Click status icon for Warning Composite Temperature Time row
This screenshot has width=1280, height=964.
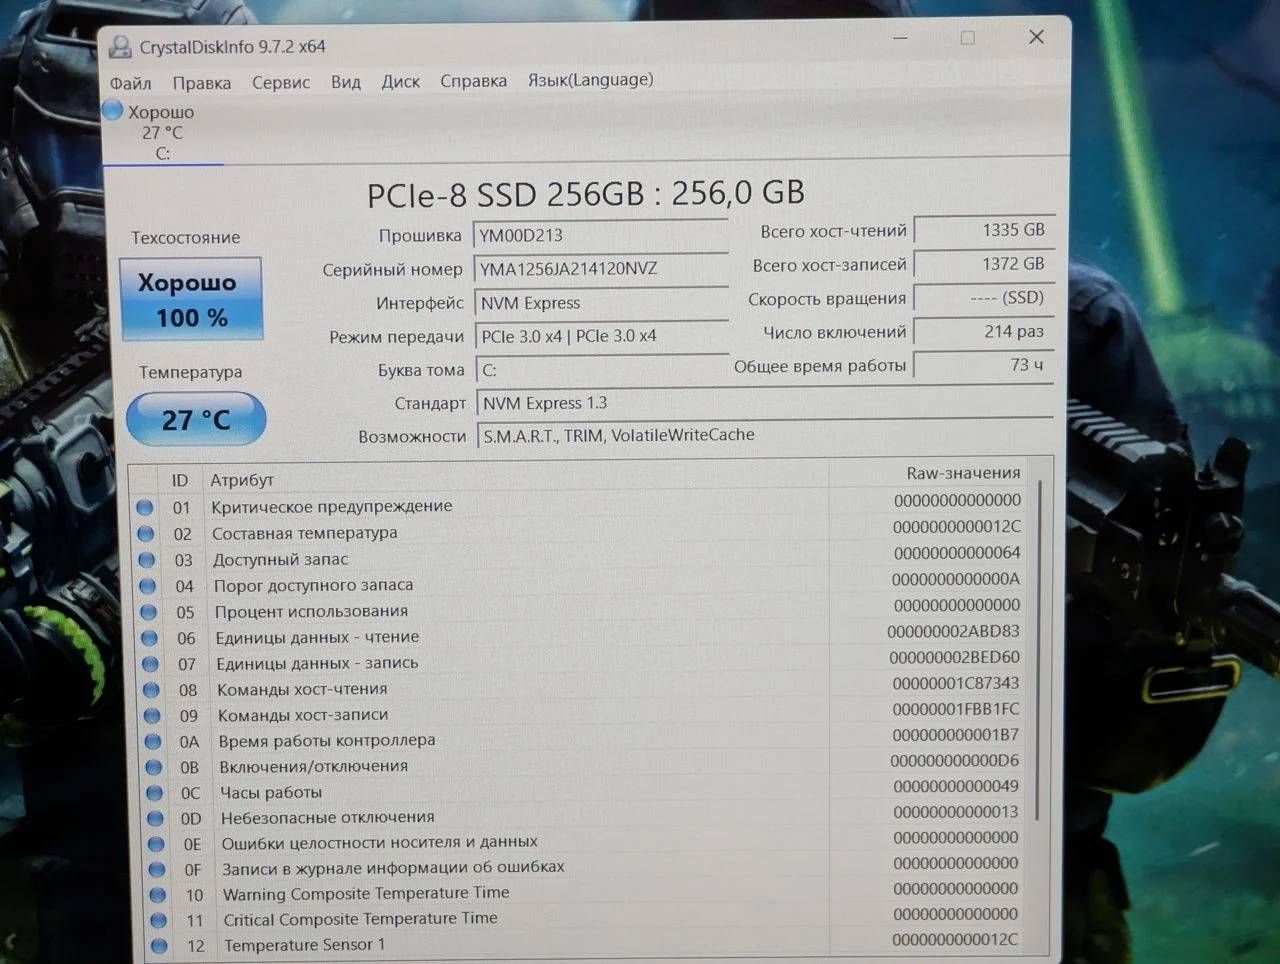(158, 895)
